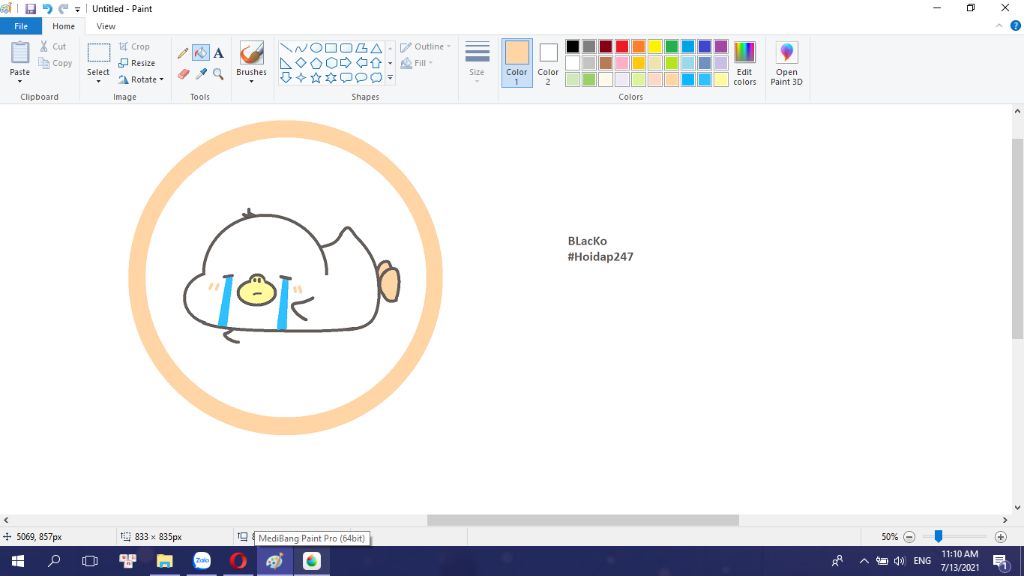Click the Redo arrow in title bar
1024x576 pixels.
63,9
